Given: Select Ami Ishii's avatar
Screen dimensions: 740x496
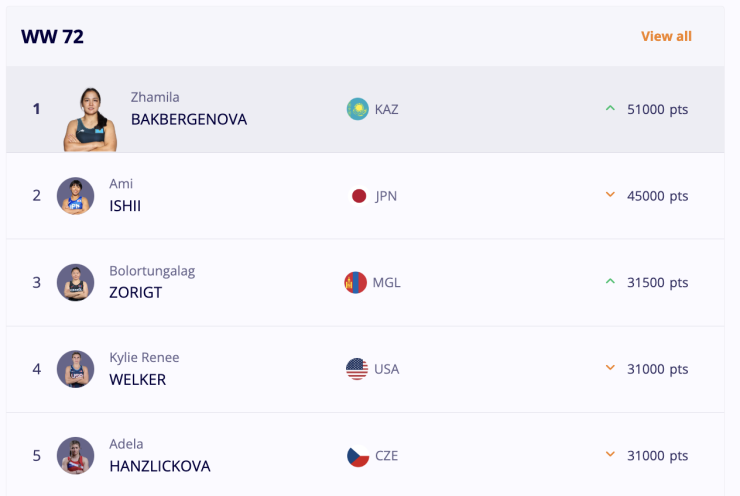Looking at the screenshot, I should click(x=76, y=196).
